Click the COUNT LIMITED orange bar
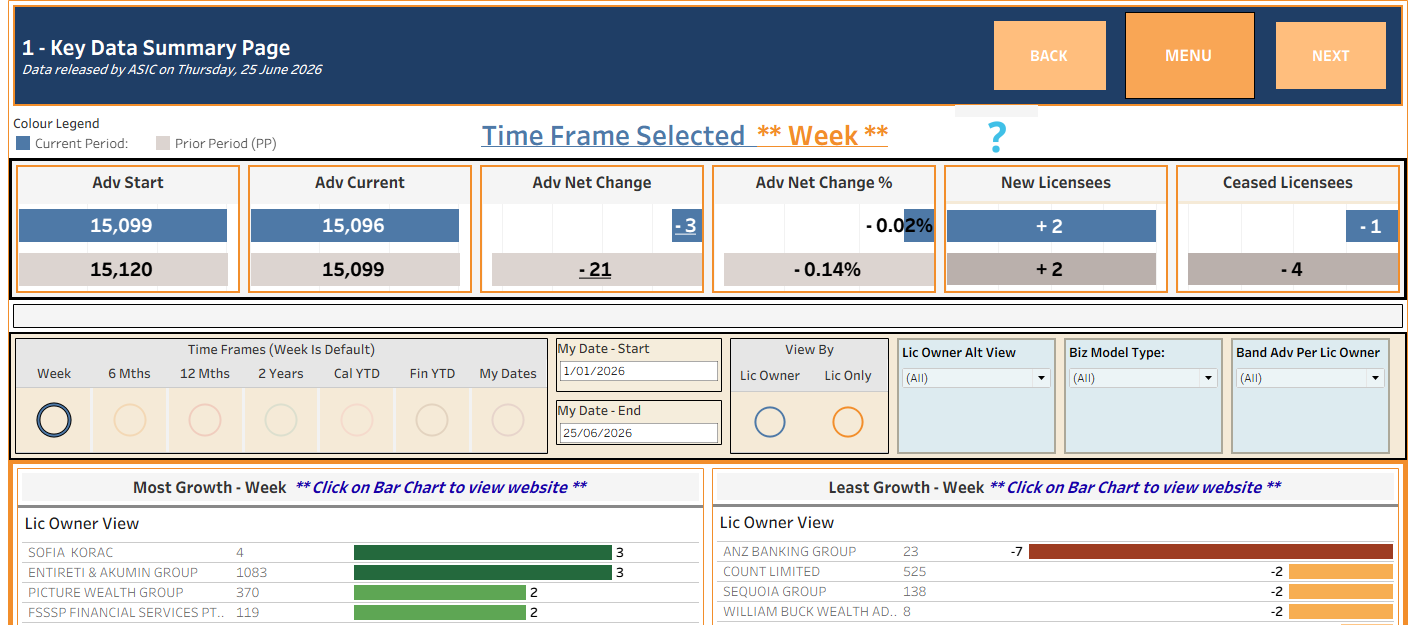Screen dimensions: 1417x625 click(1341, 571)
